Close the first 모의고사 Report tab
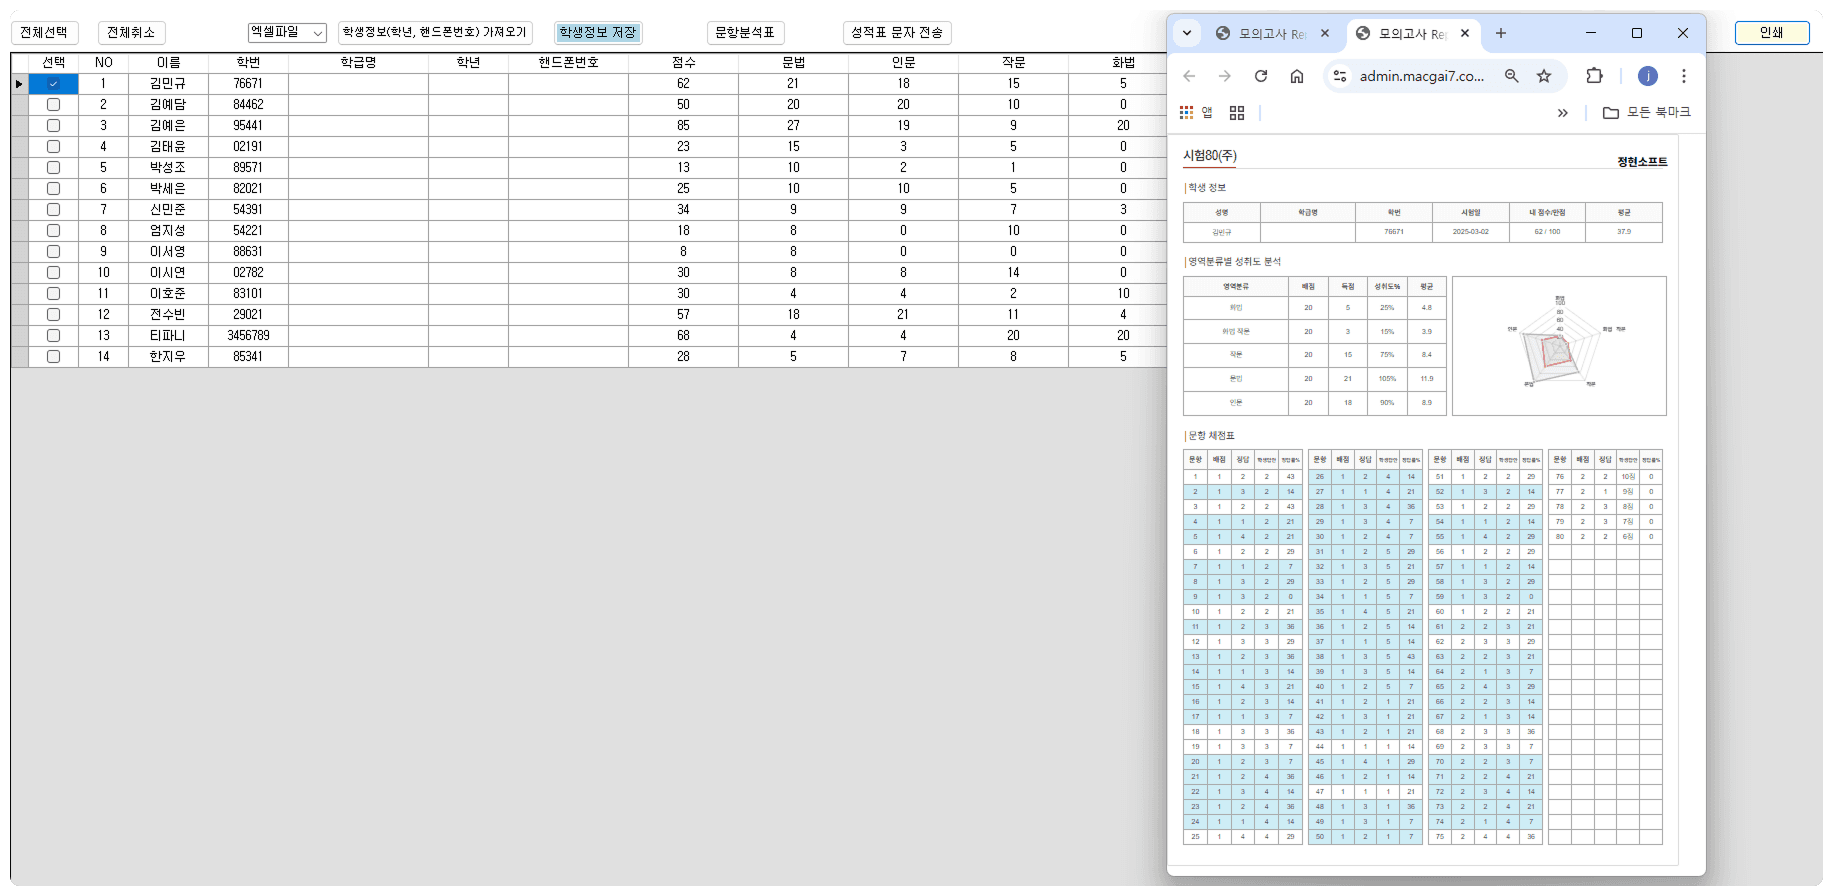The image size is (1833, 896). [x=1325, y=33]
